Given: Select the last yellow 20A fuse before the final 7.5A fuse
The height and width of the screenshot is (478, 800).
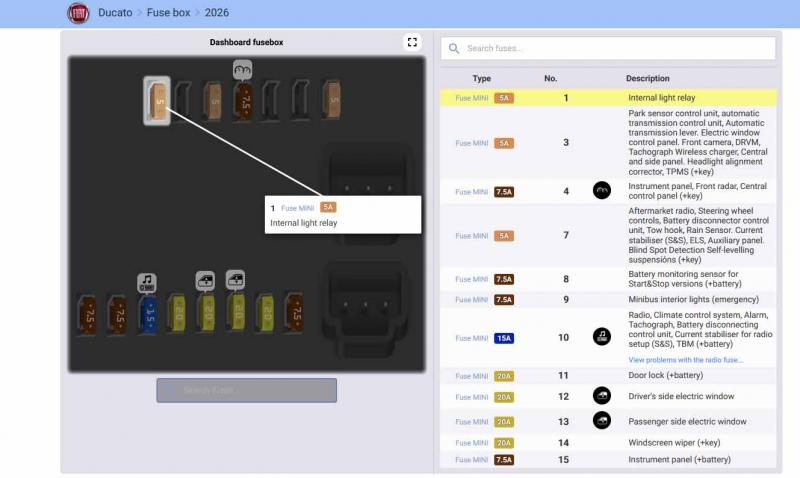Looking at the screenshot, I should tap(265, 313).
